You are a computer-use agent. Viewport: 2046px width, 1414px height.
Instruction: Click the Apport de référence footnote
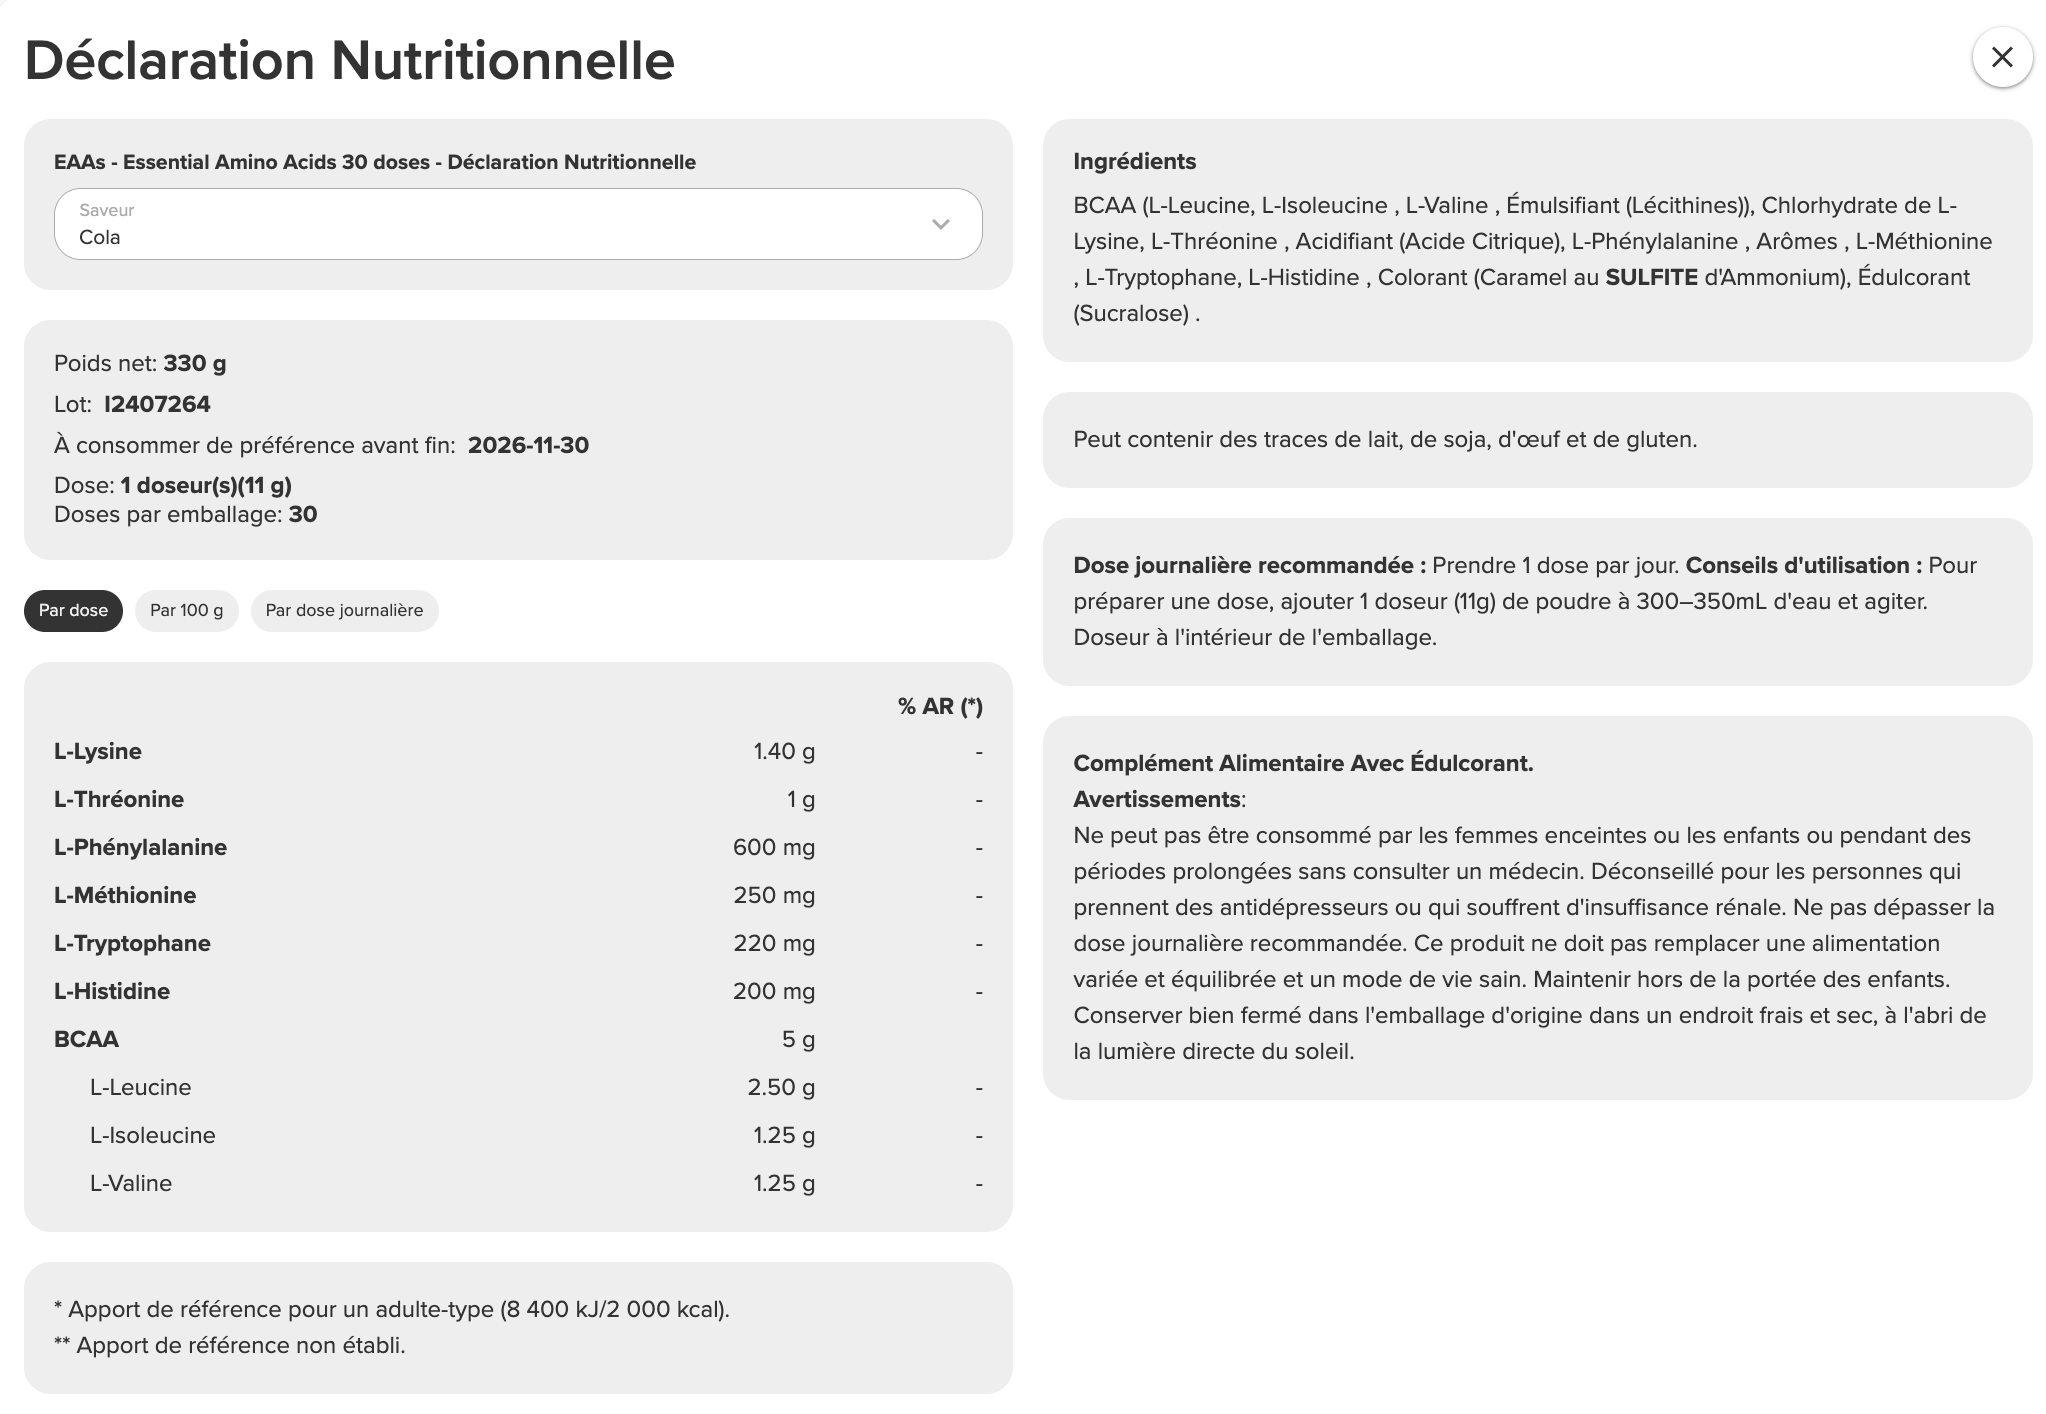391,1310
